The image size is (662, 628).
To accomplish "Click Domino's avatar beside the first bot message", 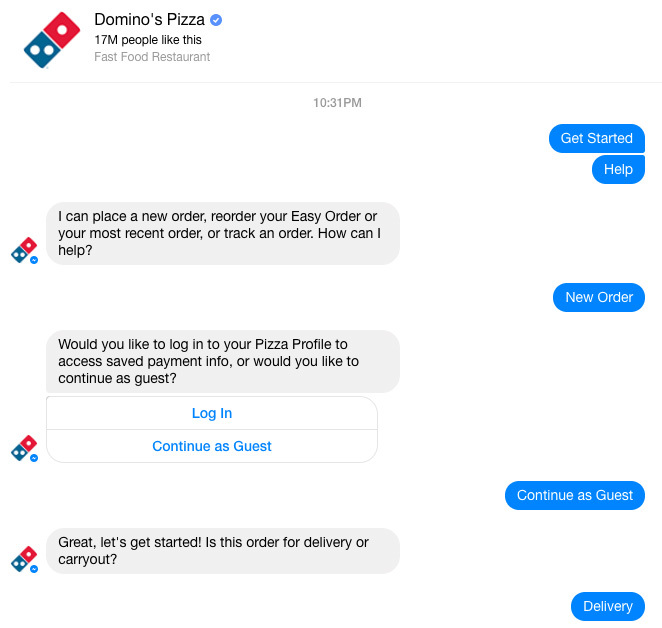I will pyautogui.click(x=25, y=250).
